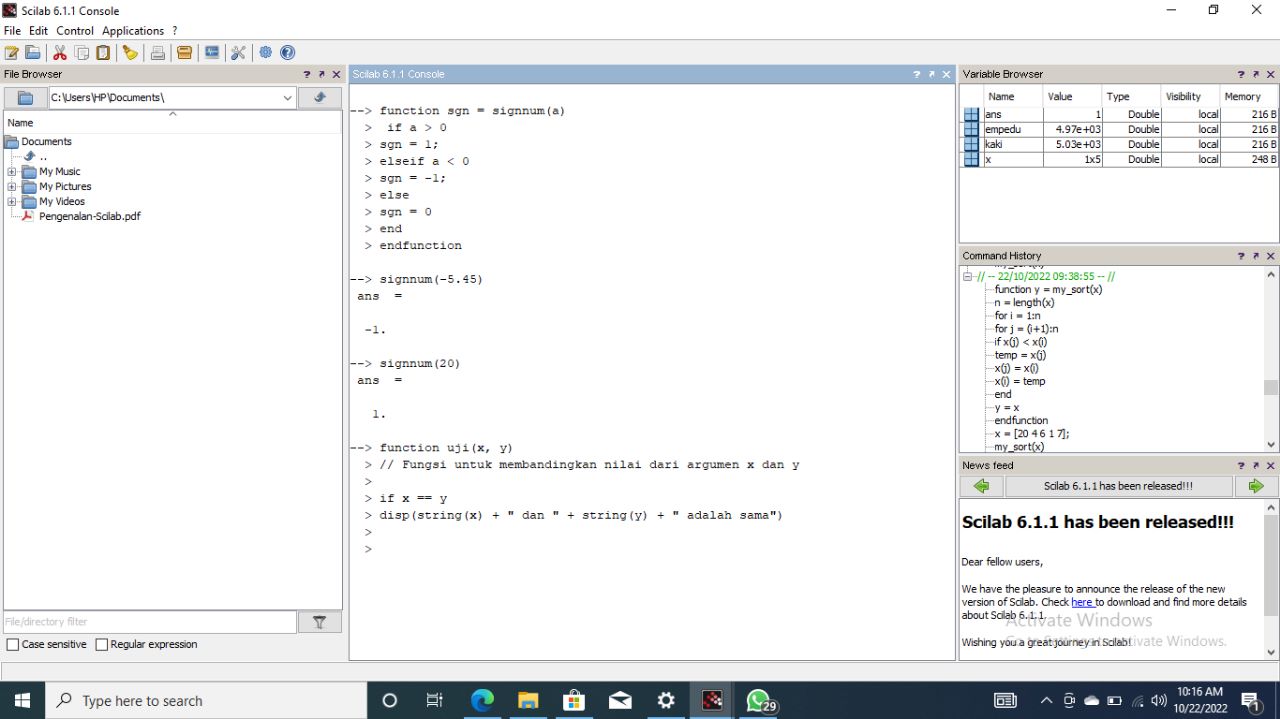
Task: Show next news feed item
Action: click(x=1256, y=486)
